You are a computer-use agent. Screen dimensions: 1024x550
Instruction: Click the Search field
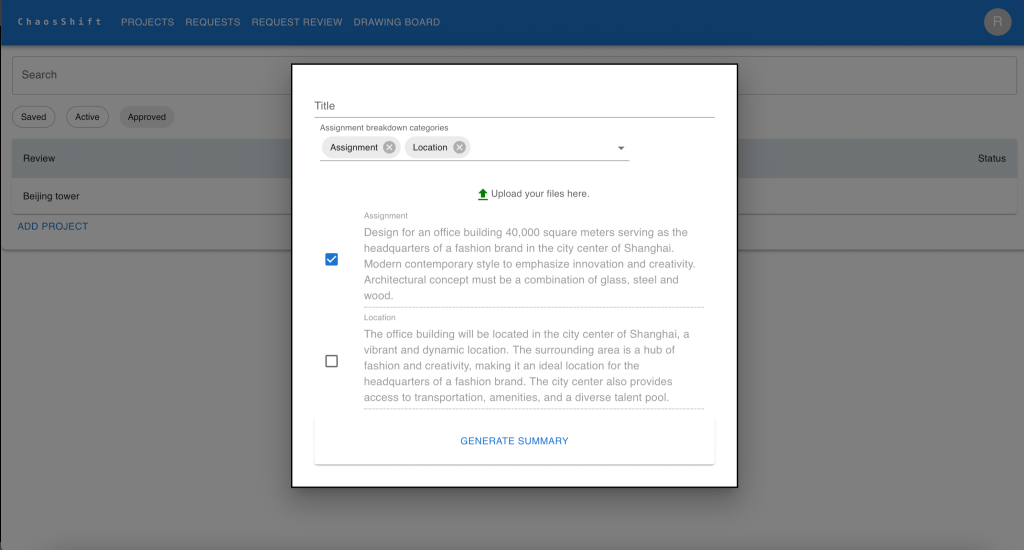tap(150, 75)
